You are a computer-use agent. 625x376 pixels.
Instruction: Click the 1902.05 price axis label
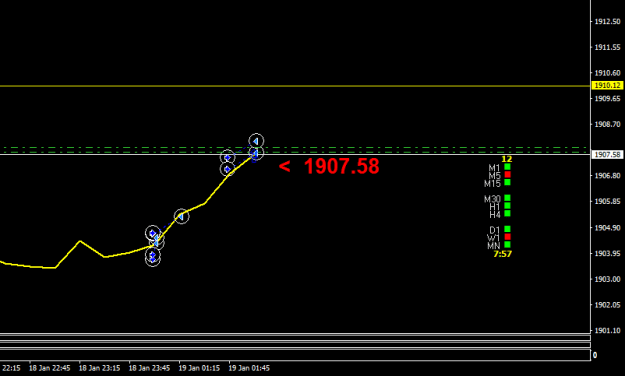coord(607,305)
